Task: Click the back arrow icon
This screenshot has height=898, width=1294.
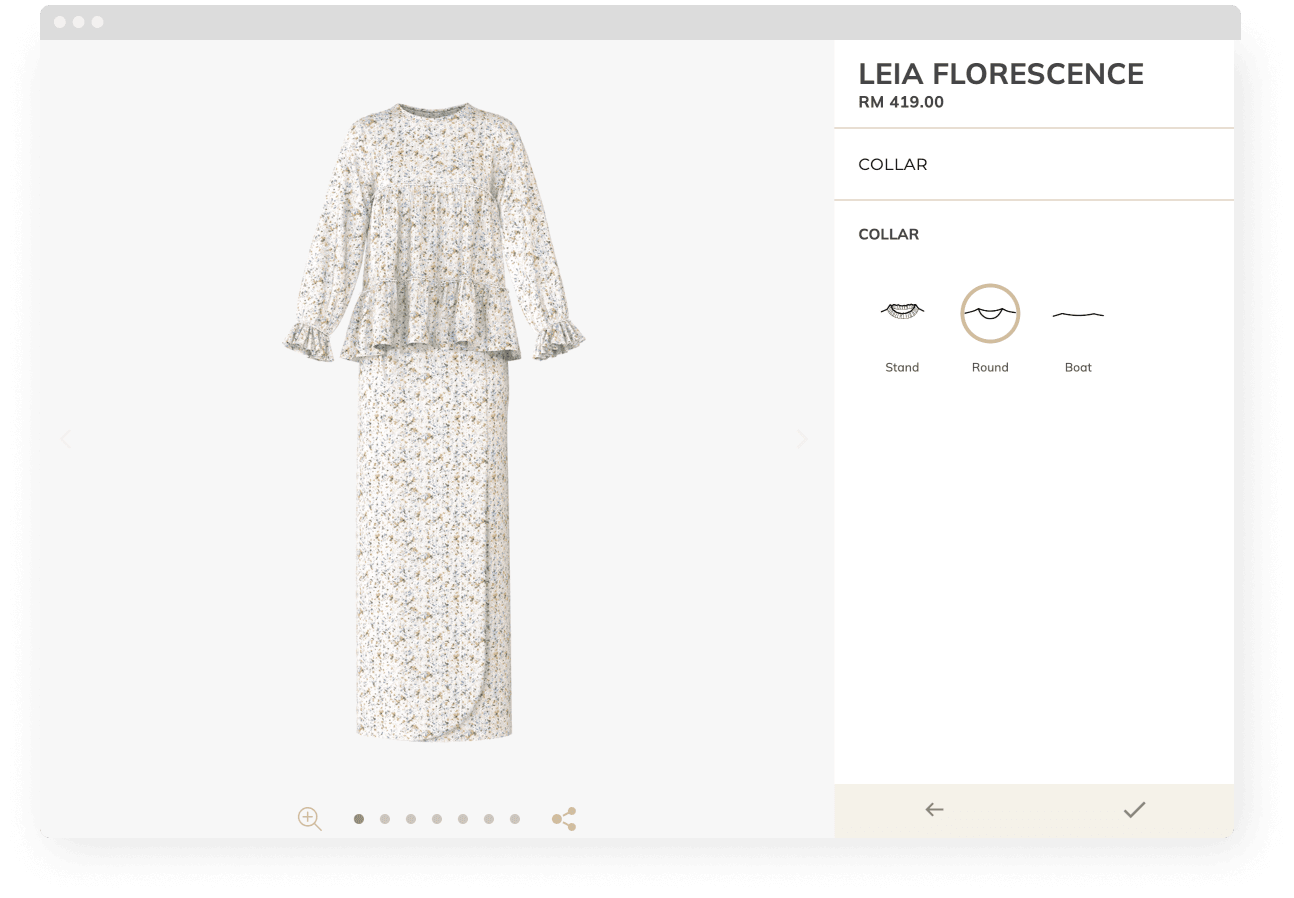Action: tap(934, 810)
